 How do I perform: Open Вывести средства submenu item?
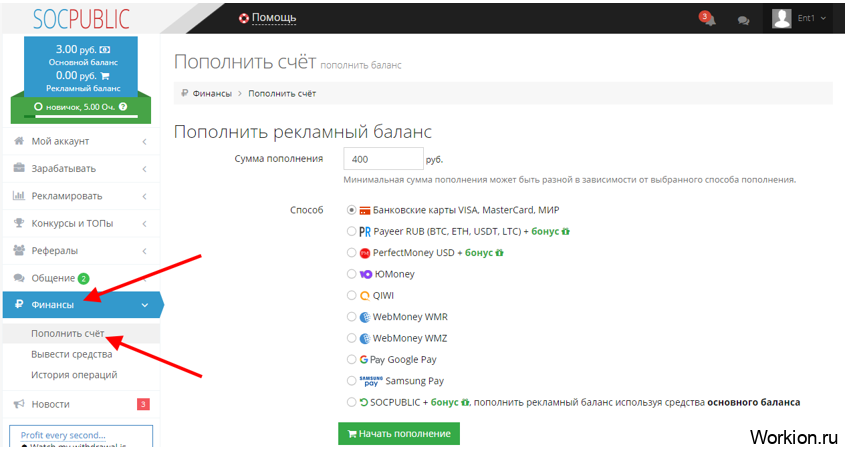pos(72,354)
